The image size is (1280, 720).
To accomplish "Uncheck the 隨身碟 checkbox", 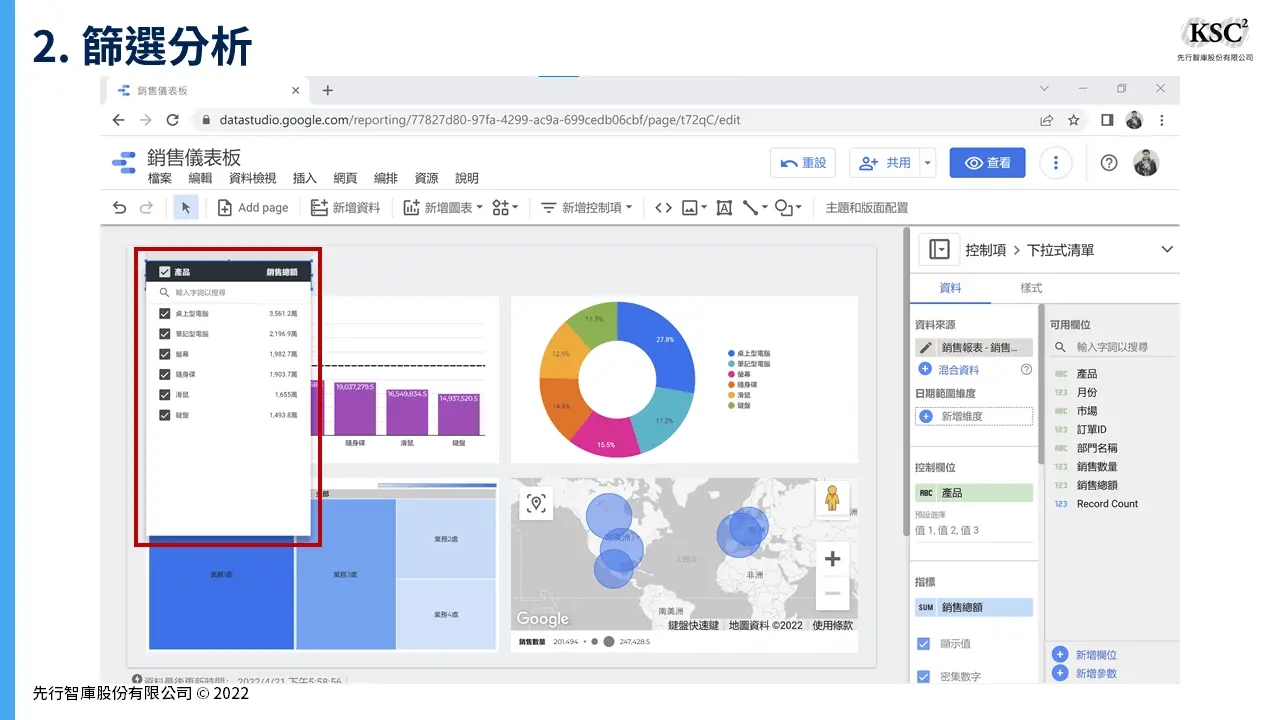I will [165, 374].
